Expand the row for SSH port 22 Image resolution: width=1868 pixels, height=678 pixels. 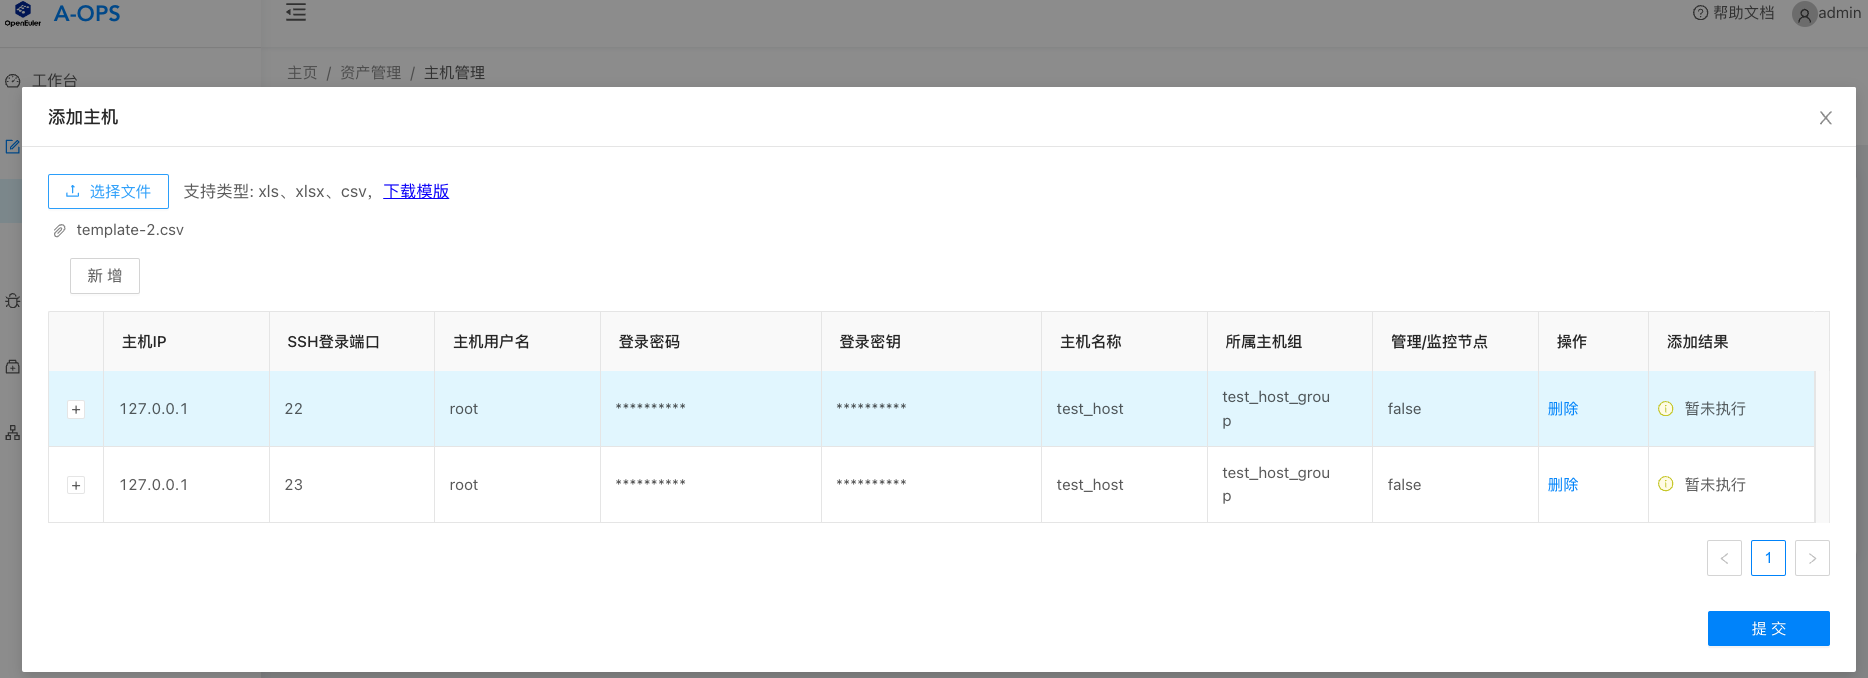click(76, 409)
